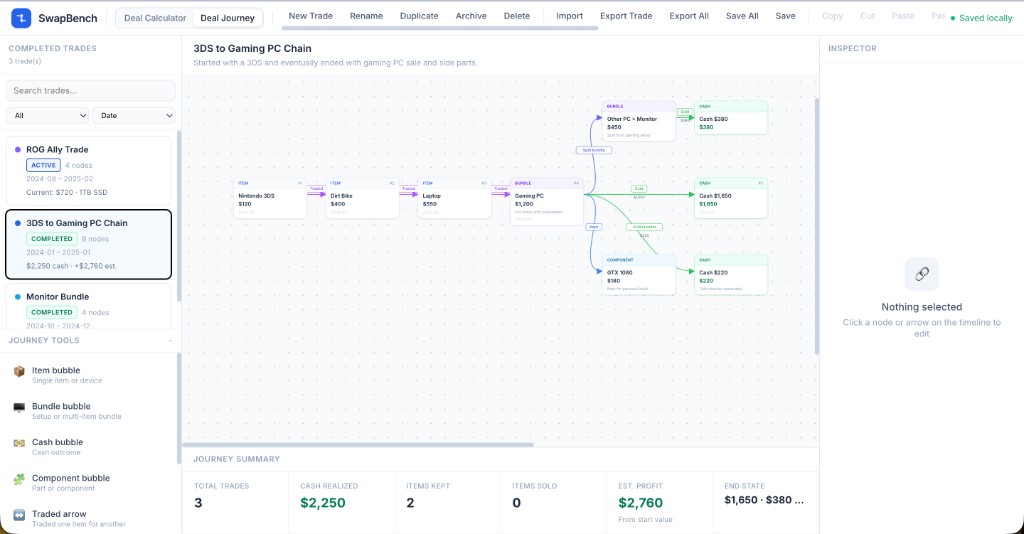The width and height of the screenshot is (1024, 534).
Task: Click the Split bundle arrow label
Action: 594,150
